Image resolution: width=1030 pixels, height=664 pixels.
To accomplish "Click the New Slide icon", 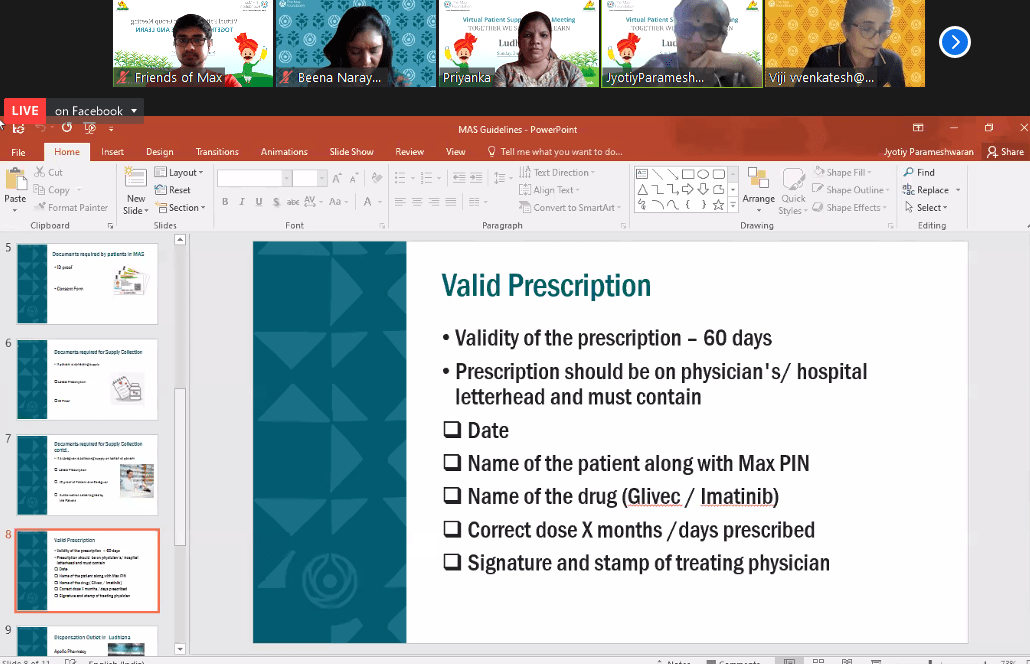I will pos(135,179).
